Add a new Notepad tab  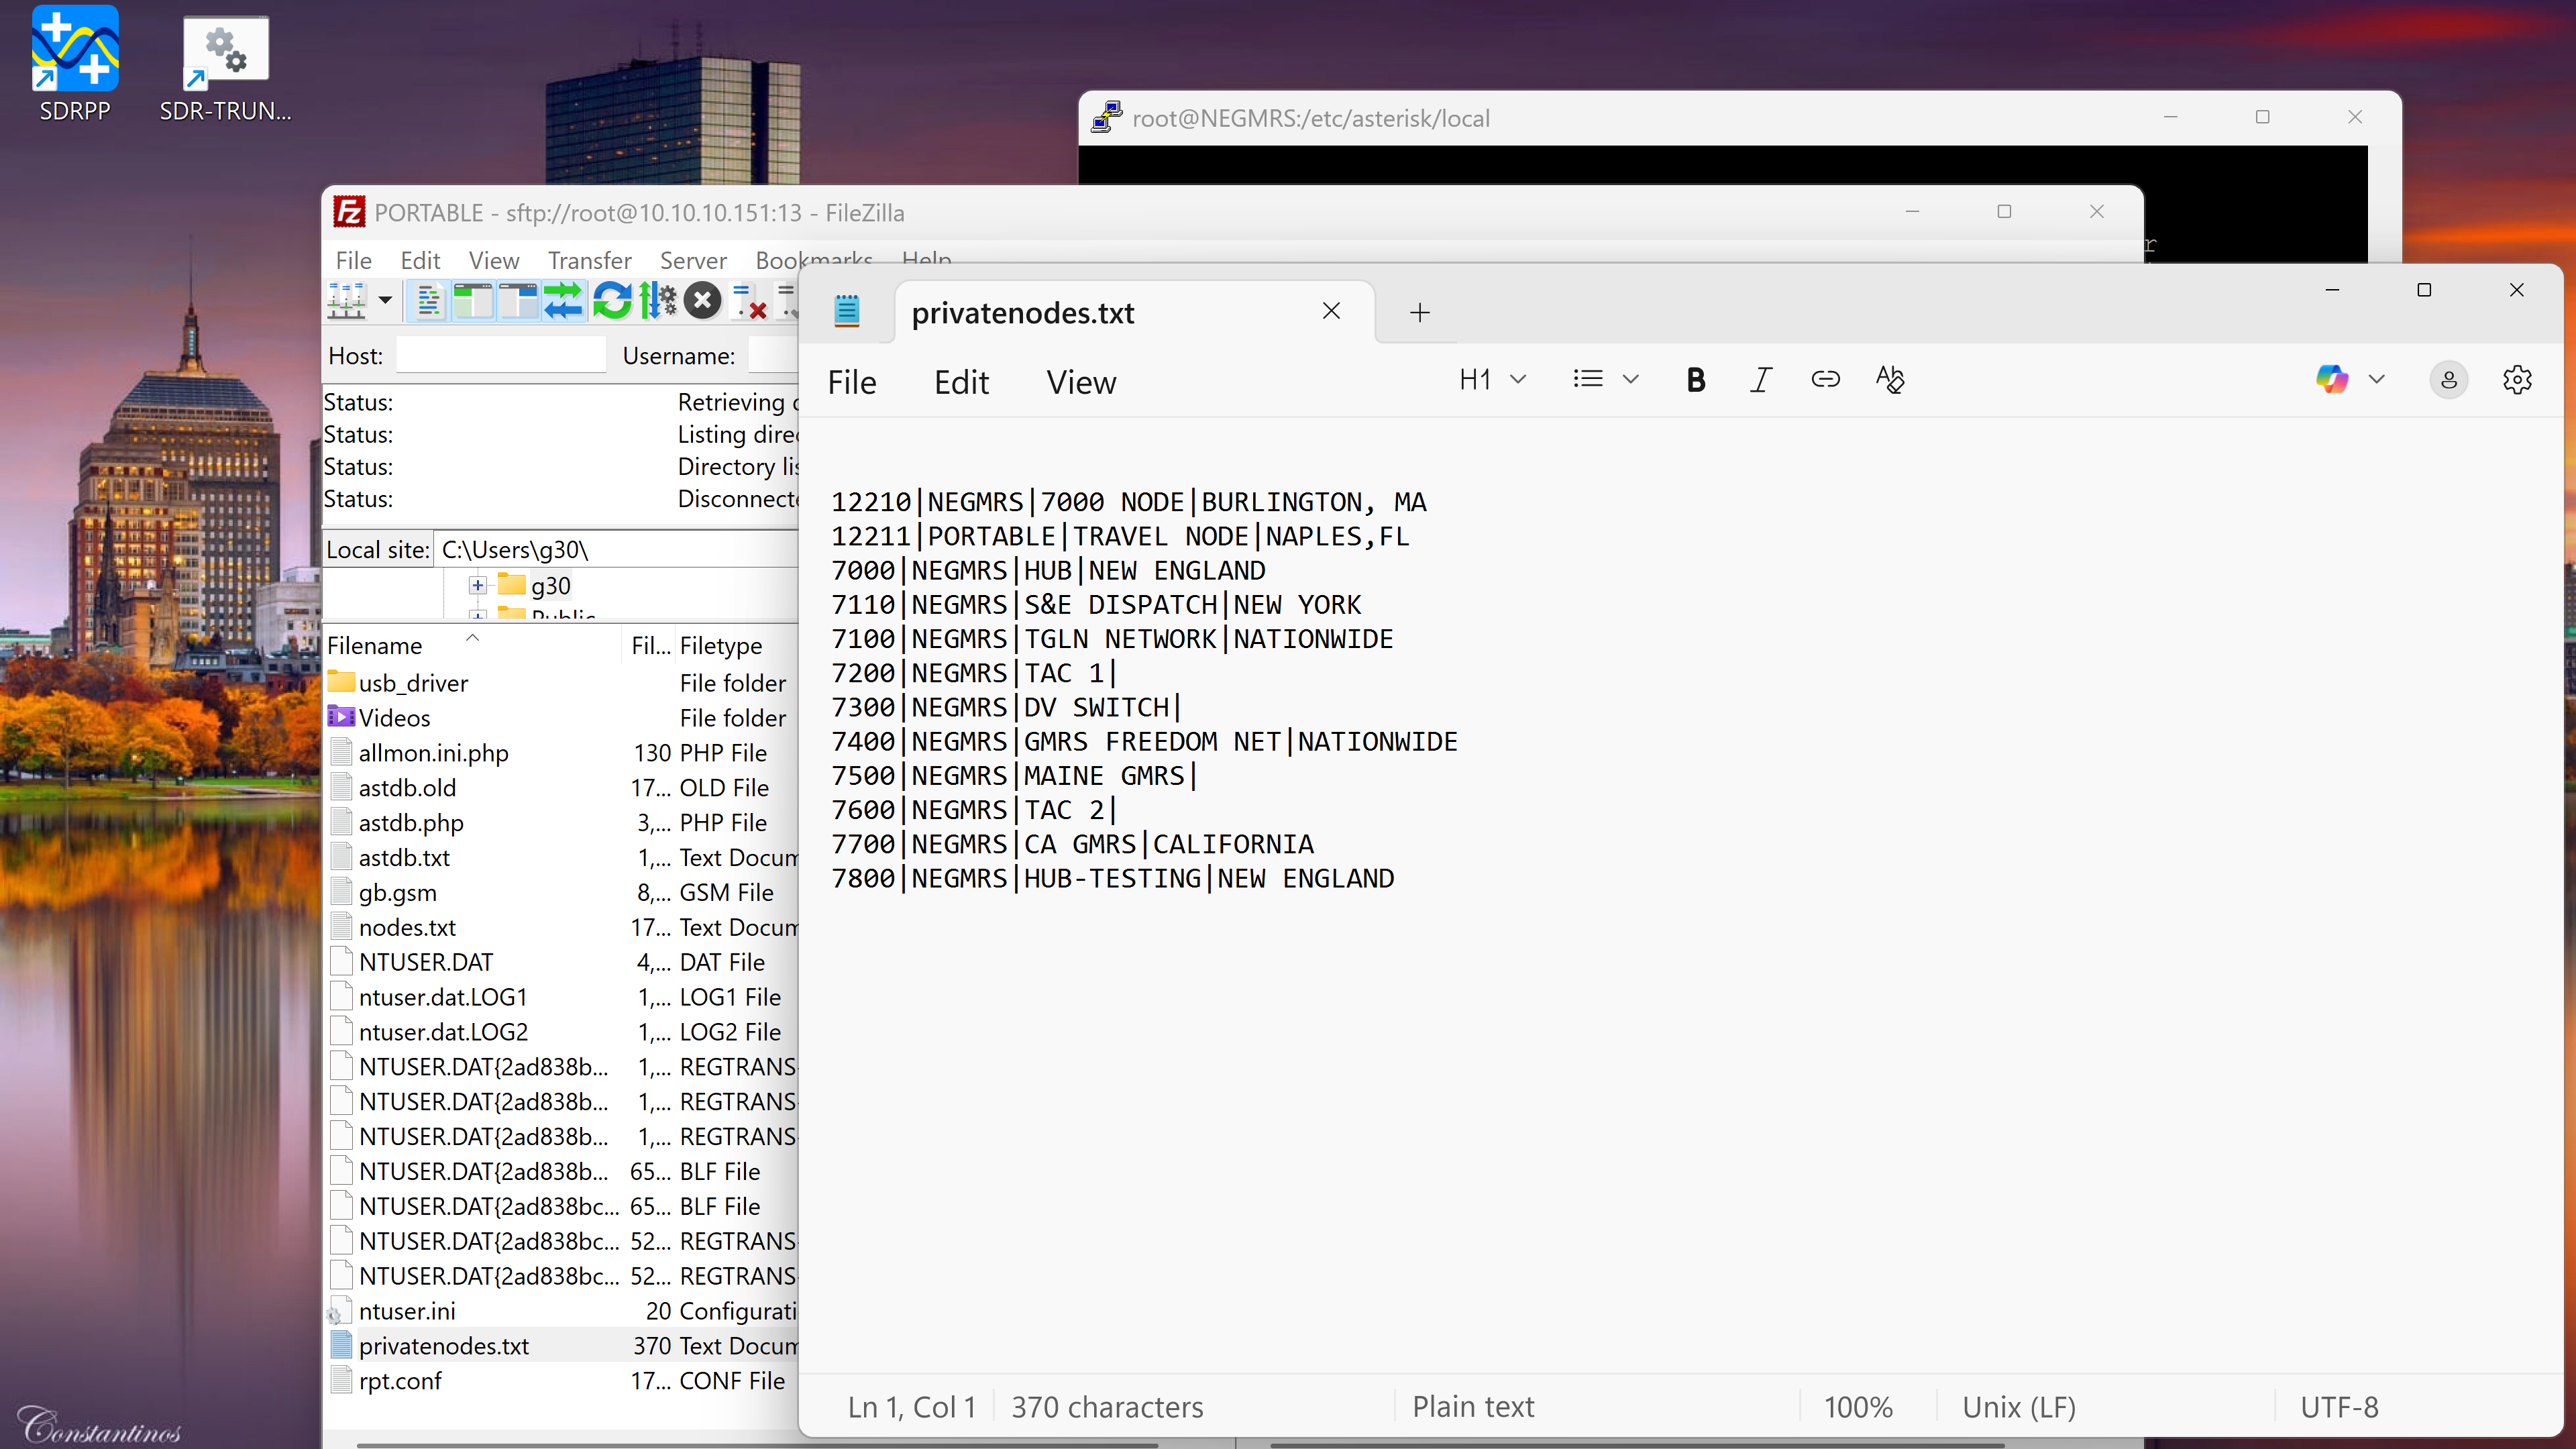tap(1419, 313)
